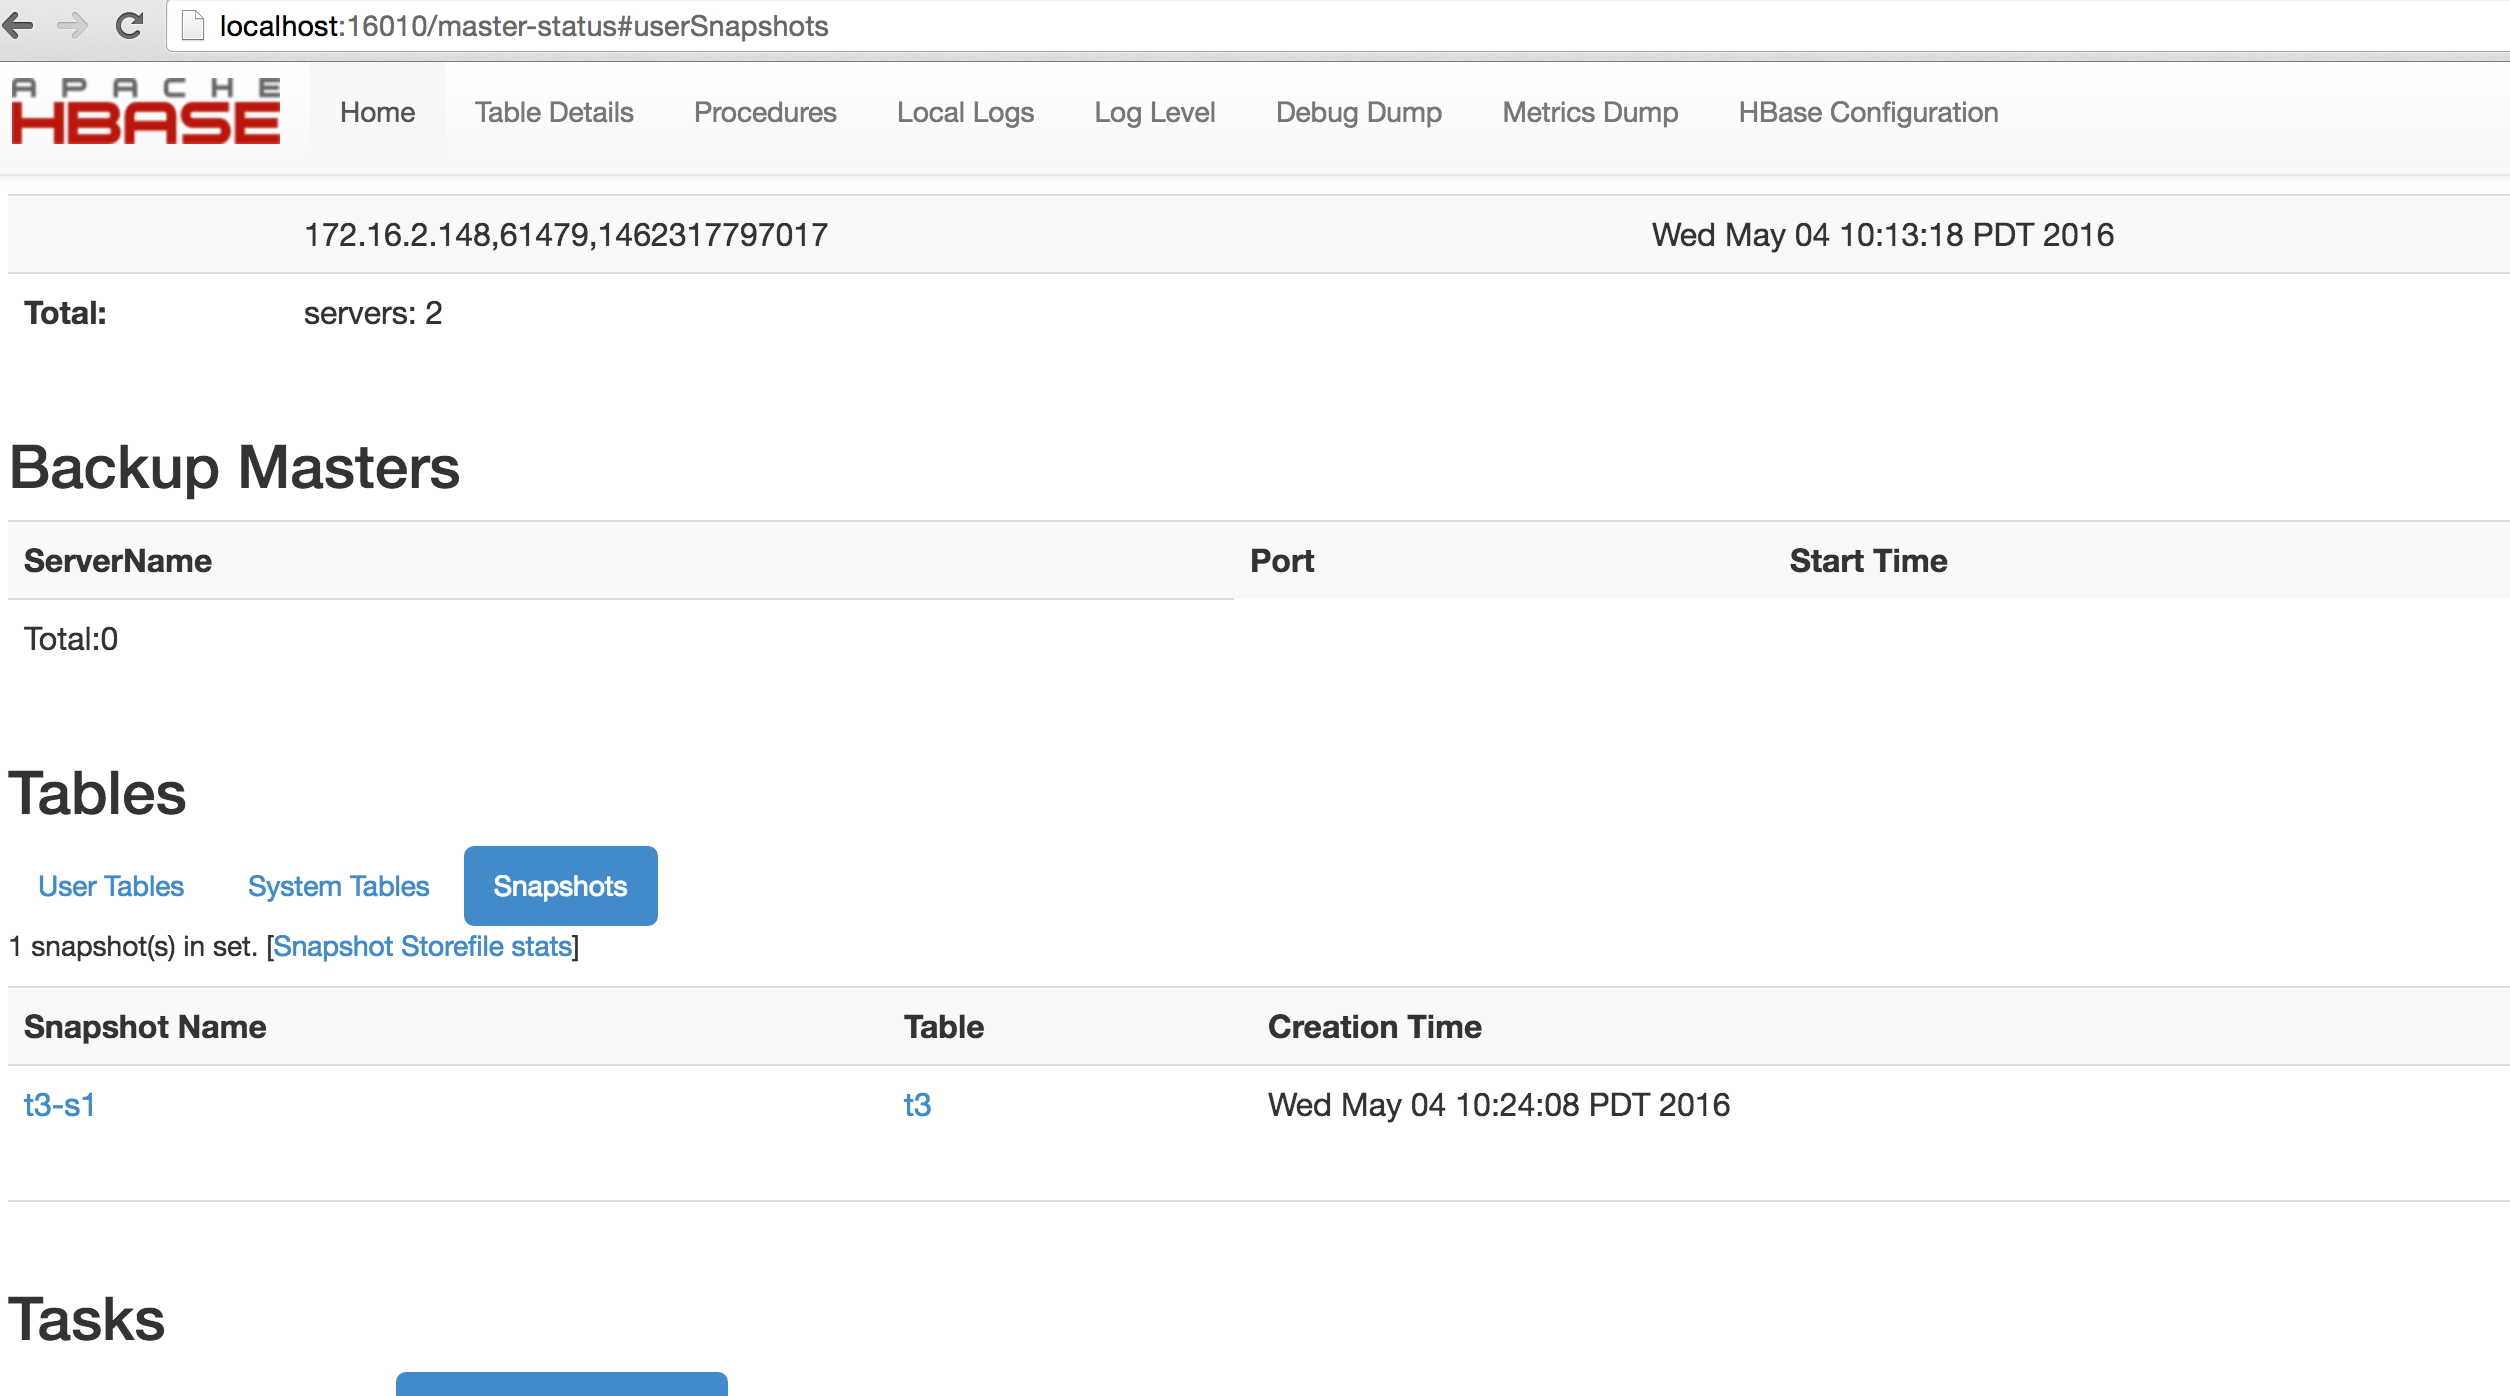Select the Snapshots tab

(x=557, y=884)
